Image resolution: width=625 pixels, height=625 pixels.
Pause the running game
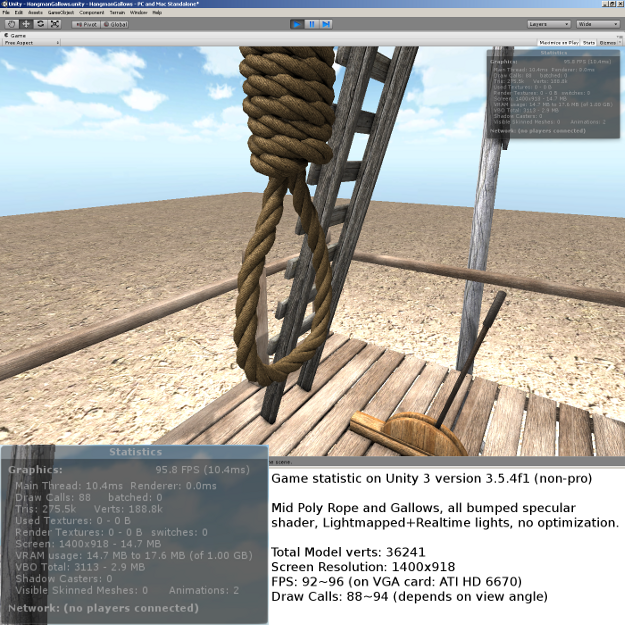(x=312, y=24)
